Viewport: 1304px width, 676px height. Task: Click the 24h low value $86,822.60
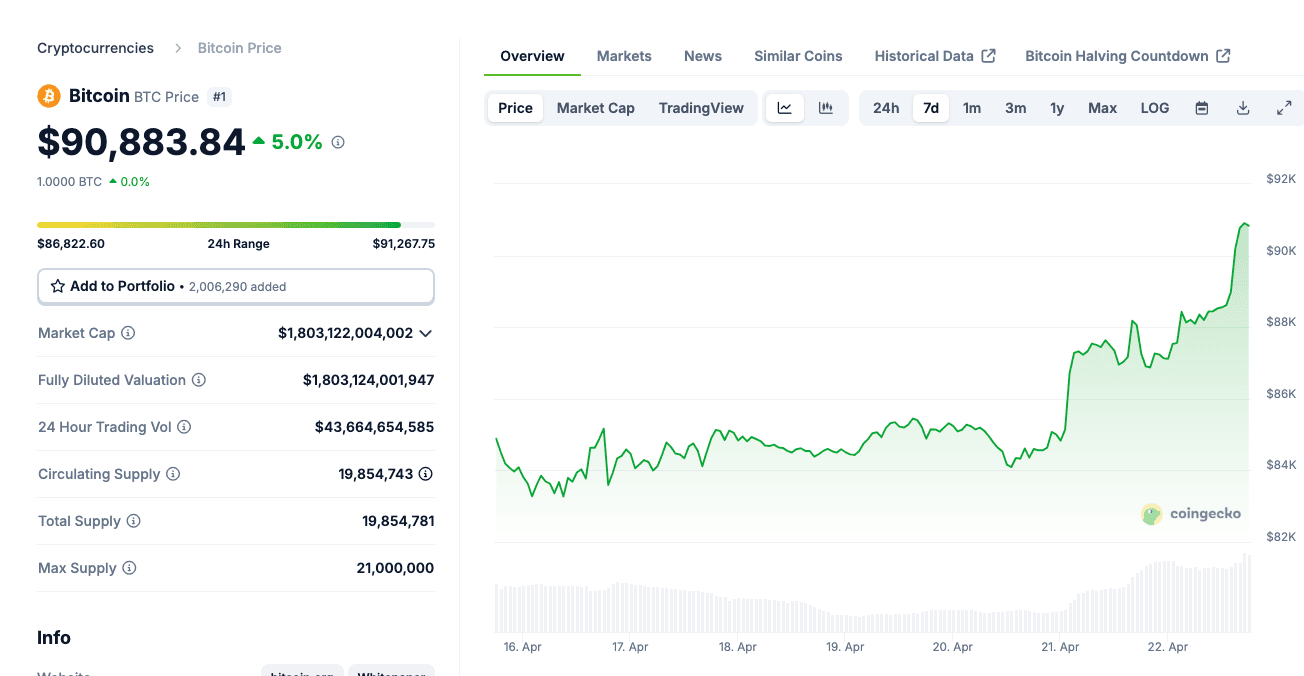[x=71, y=244]
